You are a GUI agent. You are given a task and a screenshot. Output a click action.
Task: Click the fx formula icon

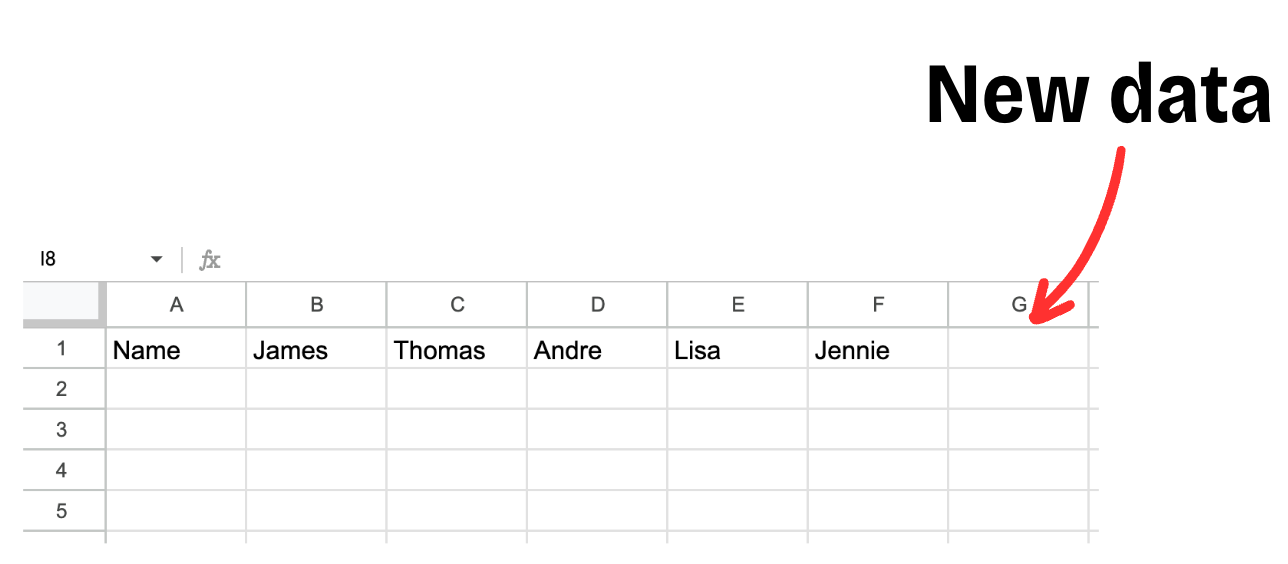pyautogui.click(x=209, y=260)
